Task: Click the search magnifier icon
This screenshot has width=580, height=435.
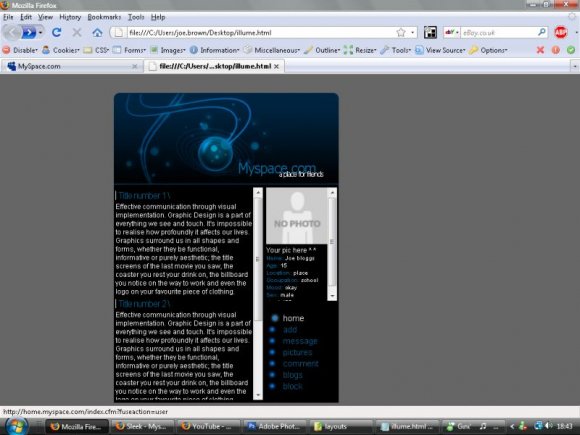Action: point(542,32)
